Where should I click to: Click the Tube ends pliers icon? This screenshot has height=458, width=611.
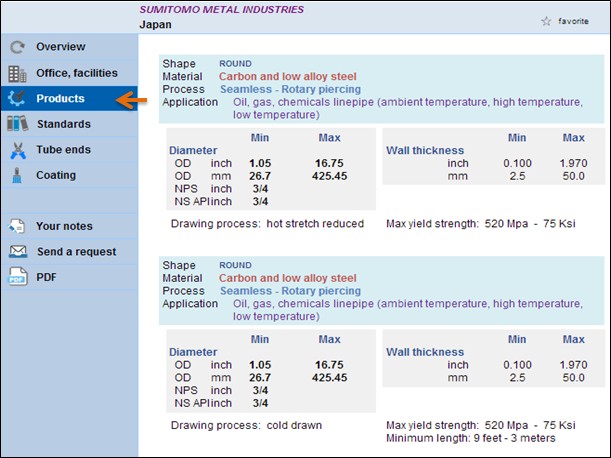[18, 150]
